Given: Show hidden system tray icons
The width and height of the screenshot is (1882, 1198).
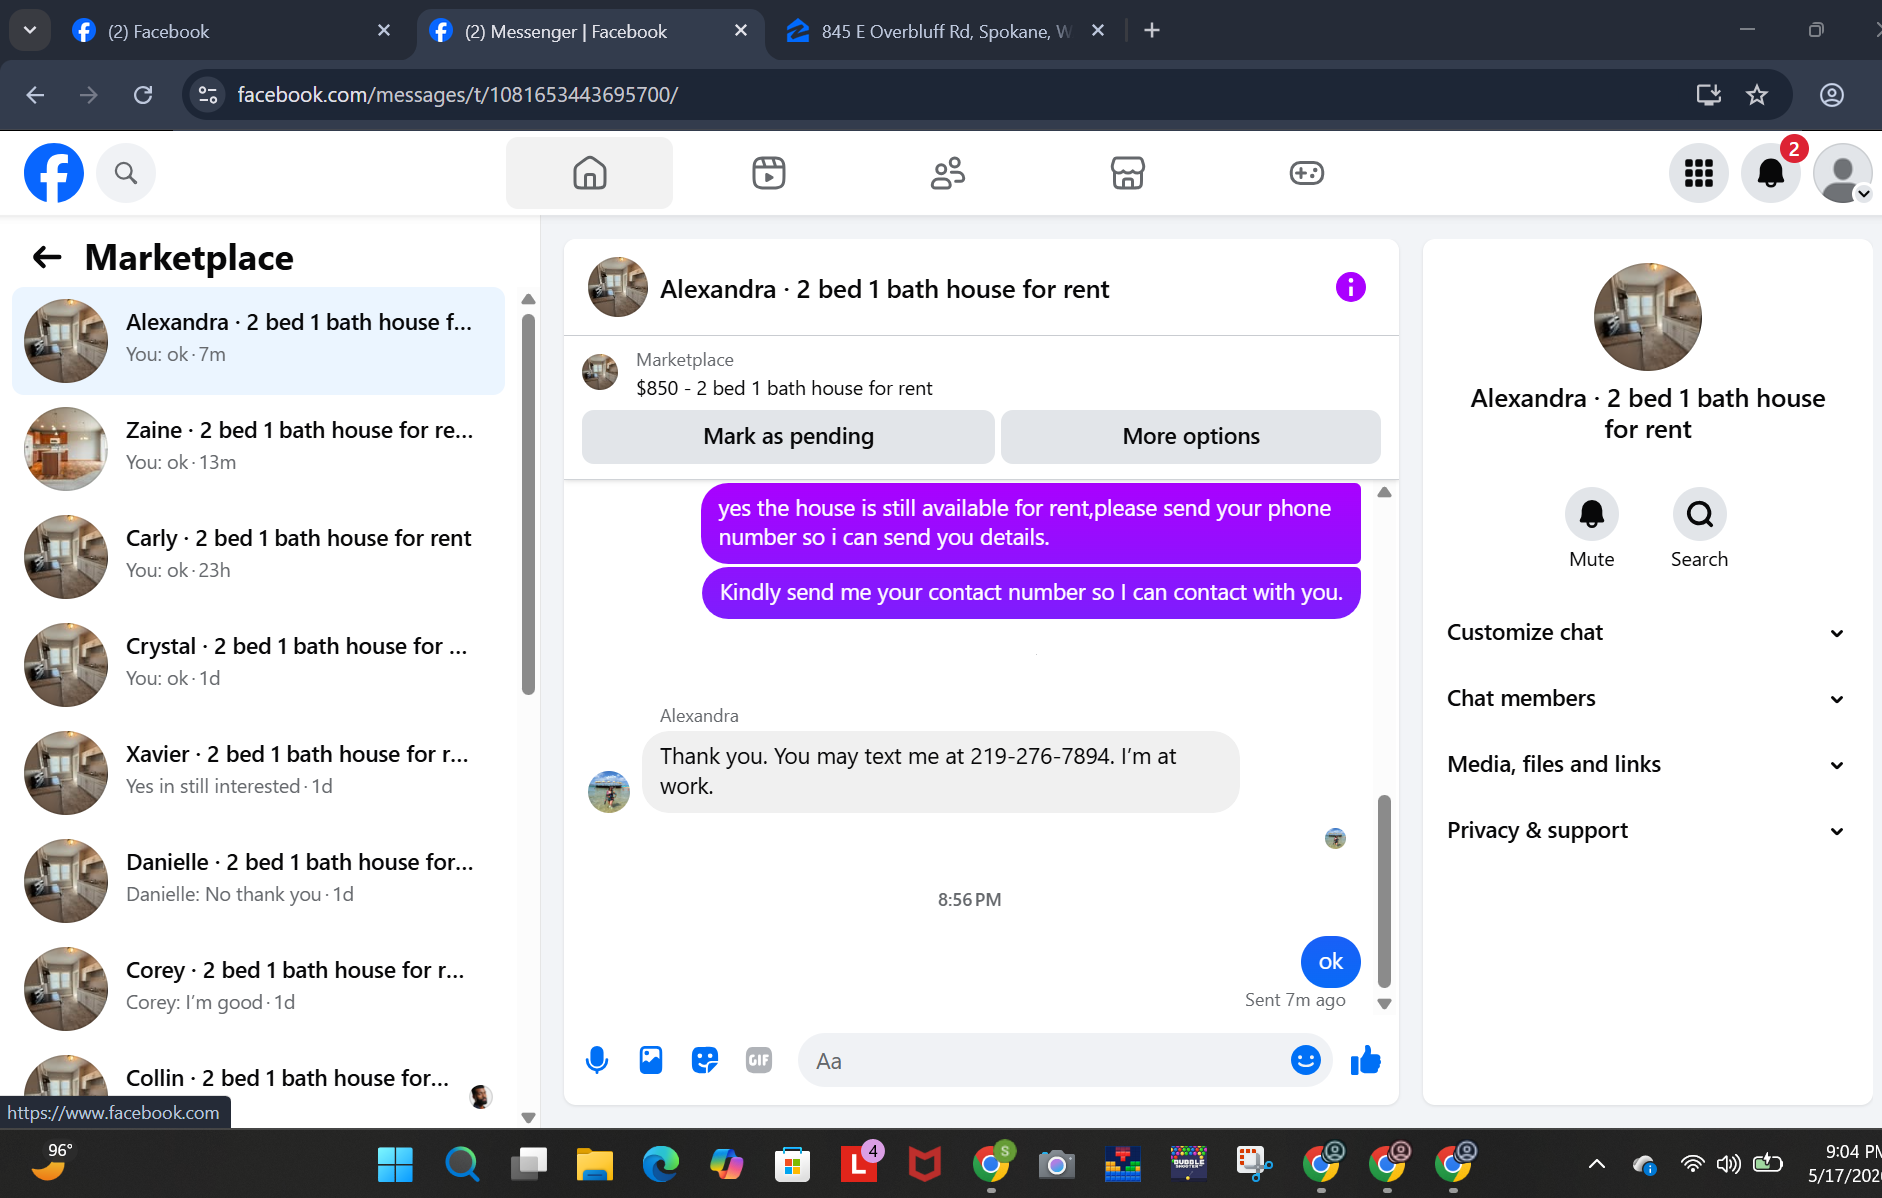Looking at the screenshot, I should [x=1597, y=1164].
